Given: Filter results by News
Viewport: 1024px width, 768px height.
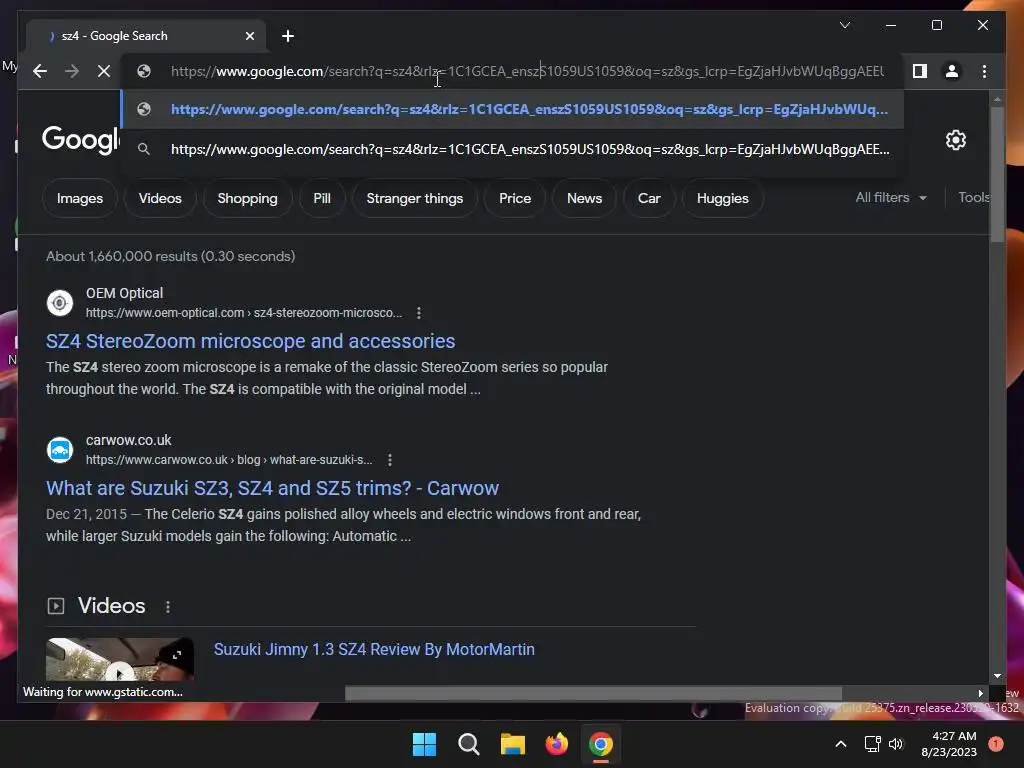Looking at the screenshot, I should coord(584,198).
